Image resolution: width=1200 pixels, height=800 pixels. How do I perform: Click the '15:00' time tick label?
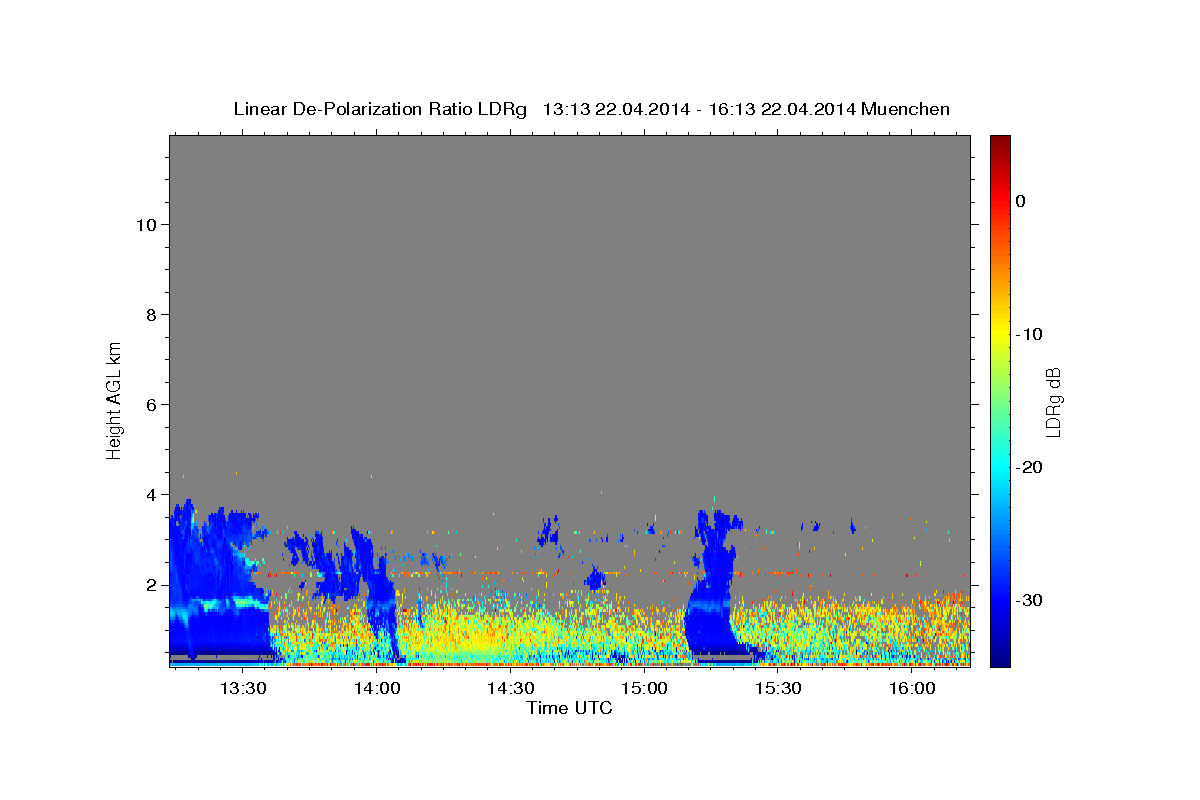[x=645, y=688]
